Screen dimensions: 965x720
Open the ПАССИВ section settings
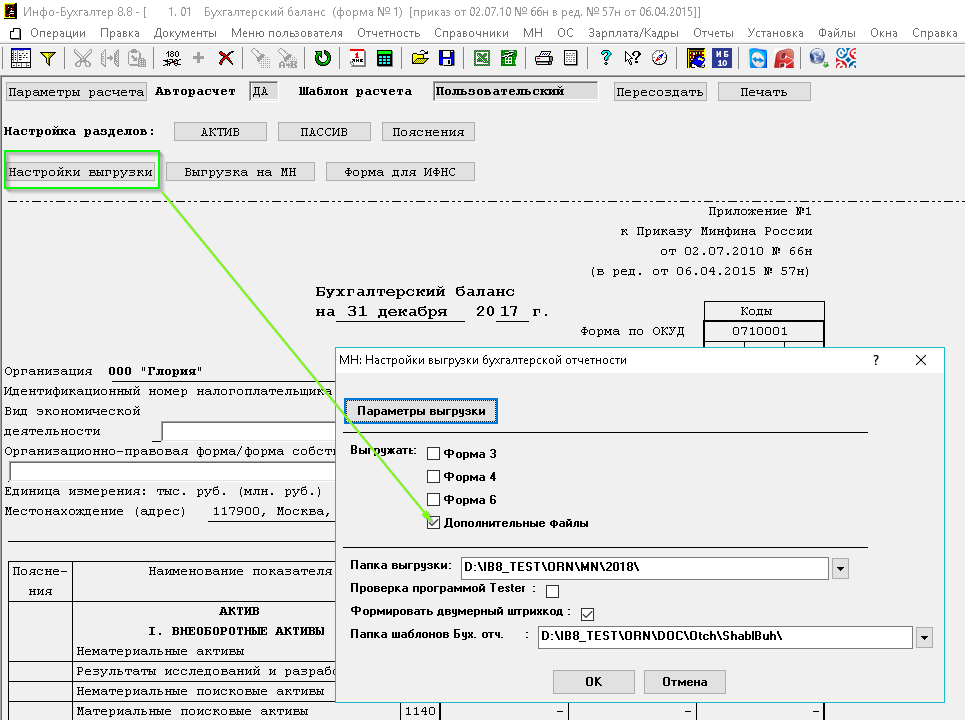[x=324, y=132]
